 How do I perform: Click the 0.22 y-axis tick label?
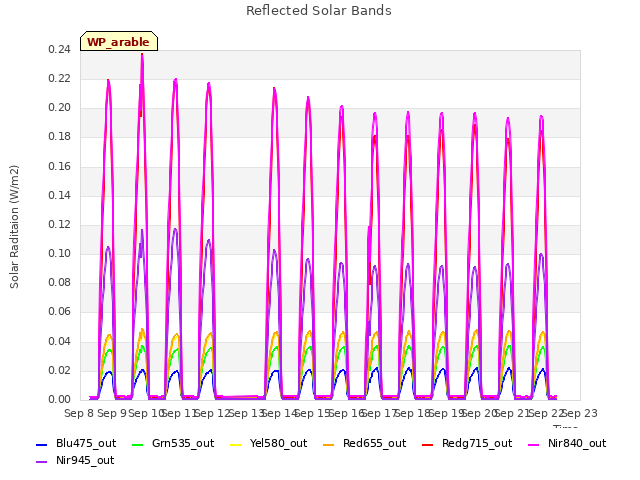(x=59, y=78)
